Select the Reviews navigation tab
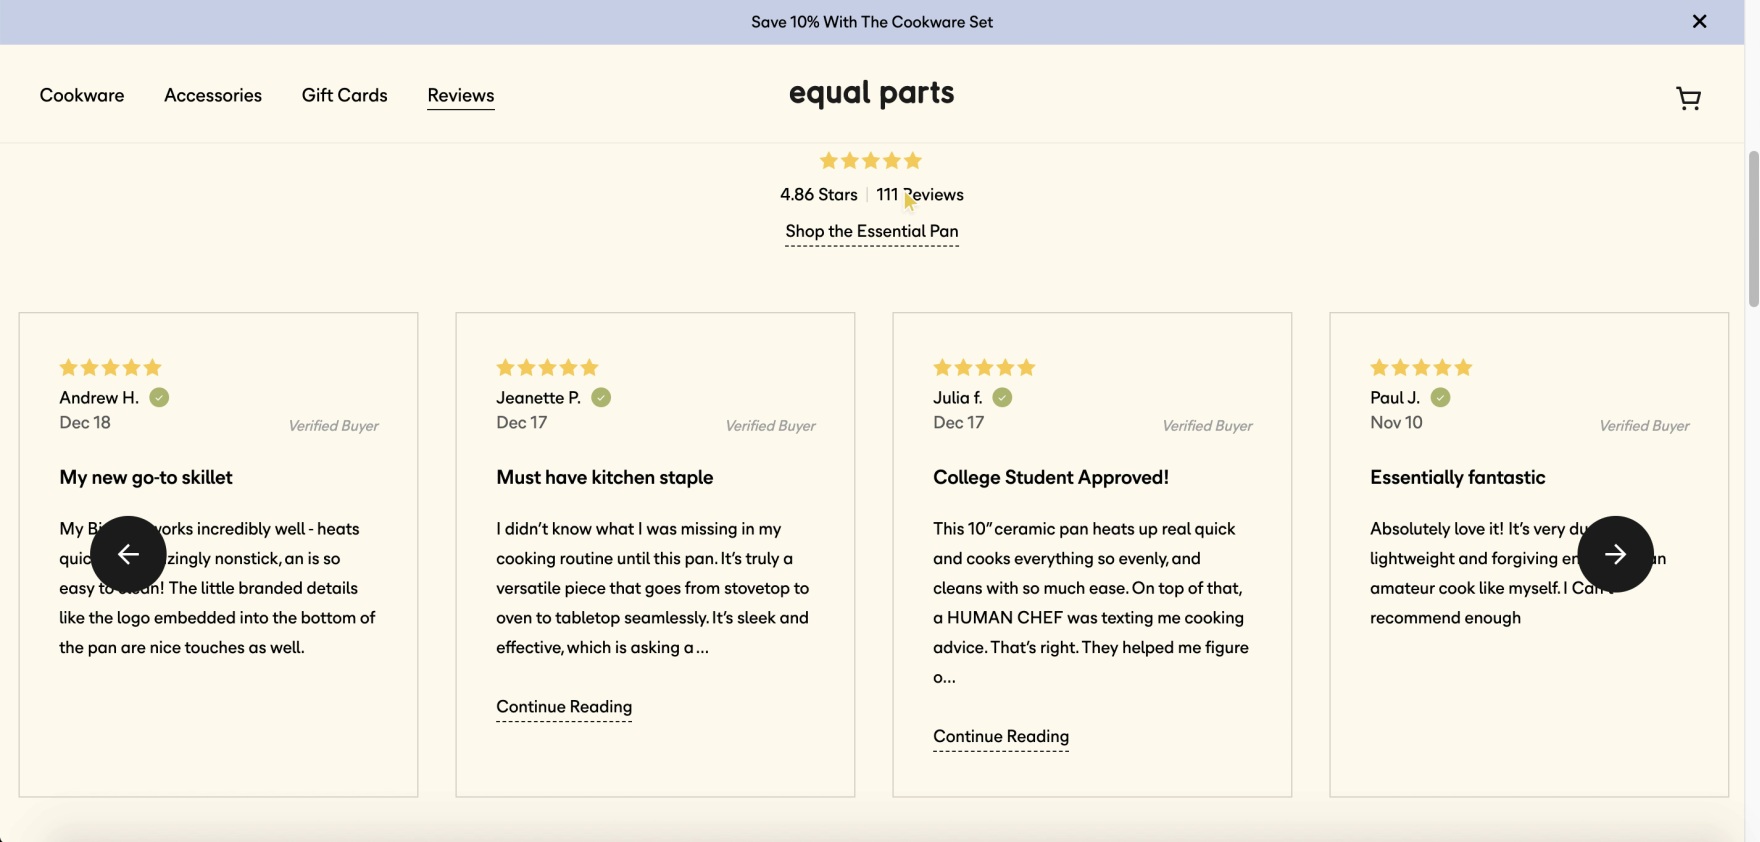The height and width of the screenshot is (842, 1760). 460,96
